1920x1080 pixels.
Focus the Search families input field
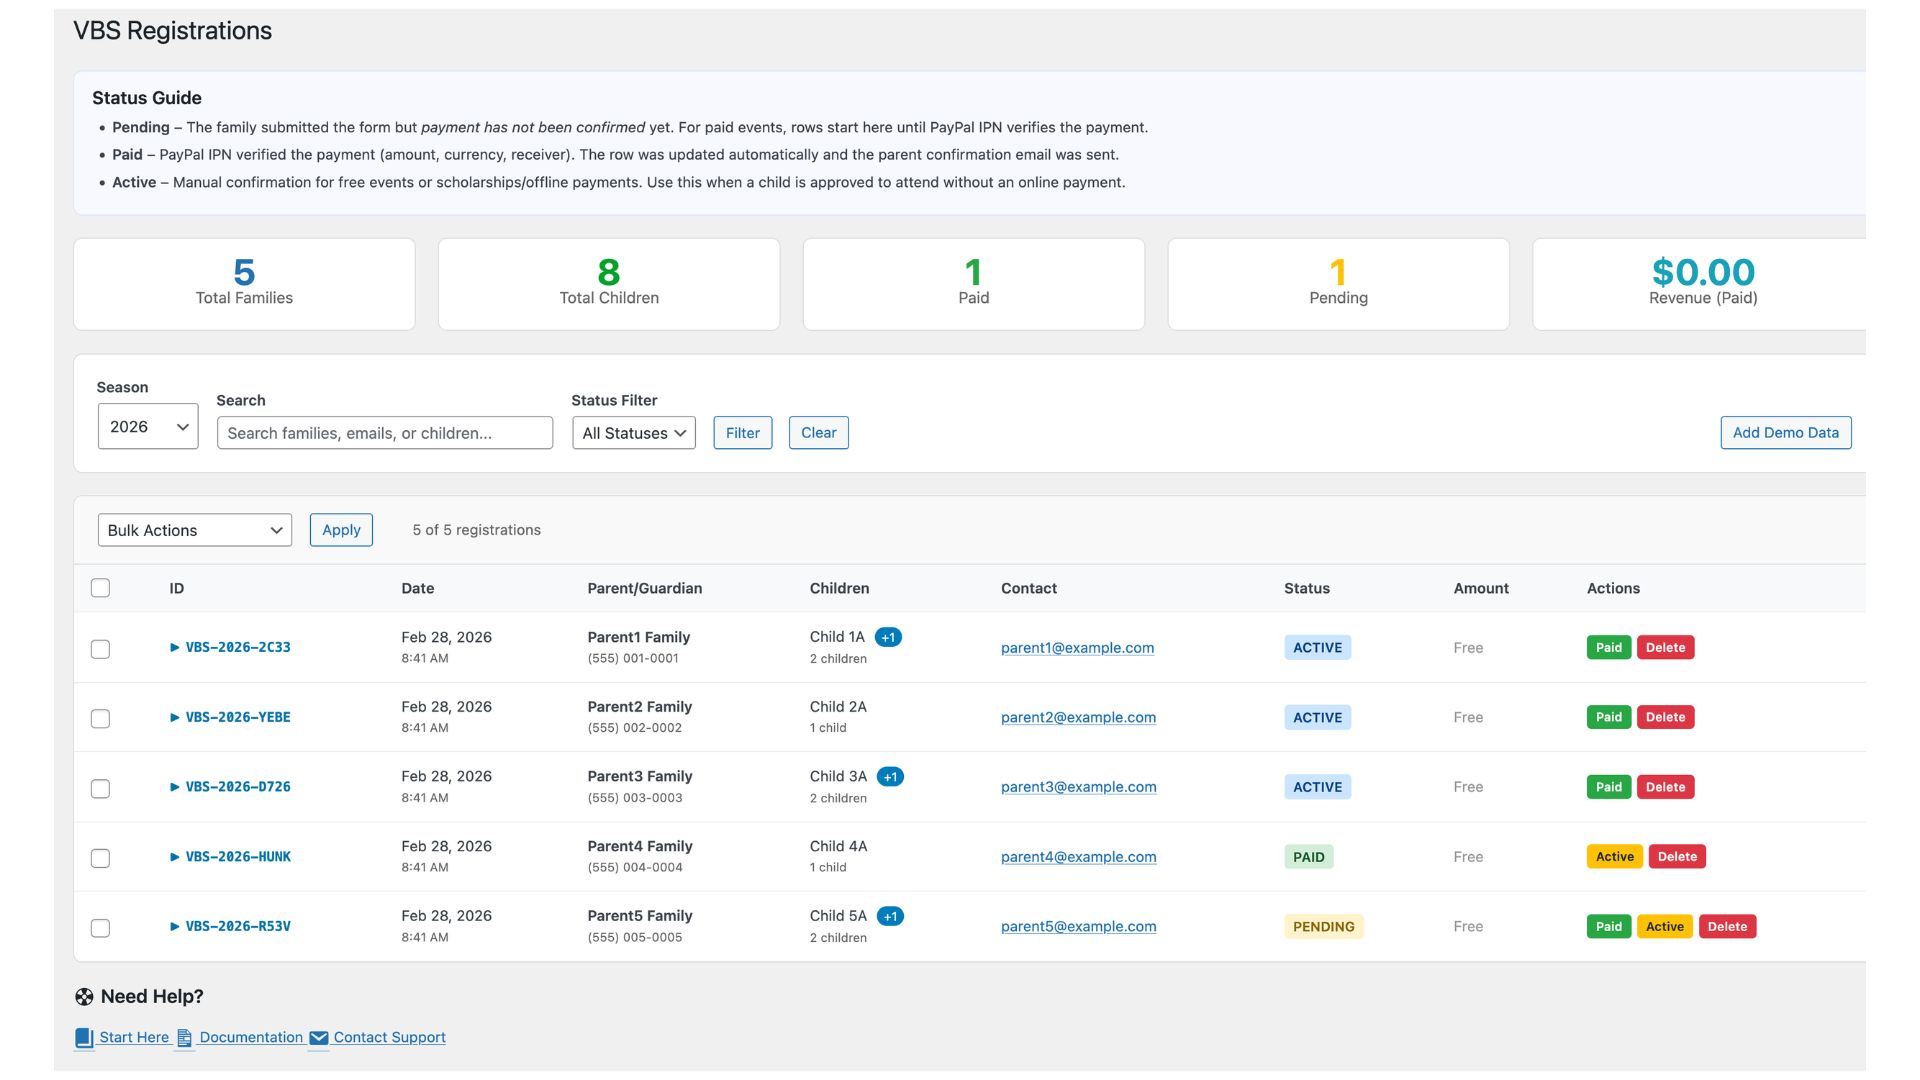click(x=384, y=433)
